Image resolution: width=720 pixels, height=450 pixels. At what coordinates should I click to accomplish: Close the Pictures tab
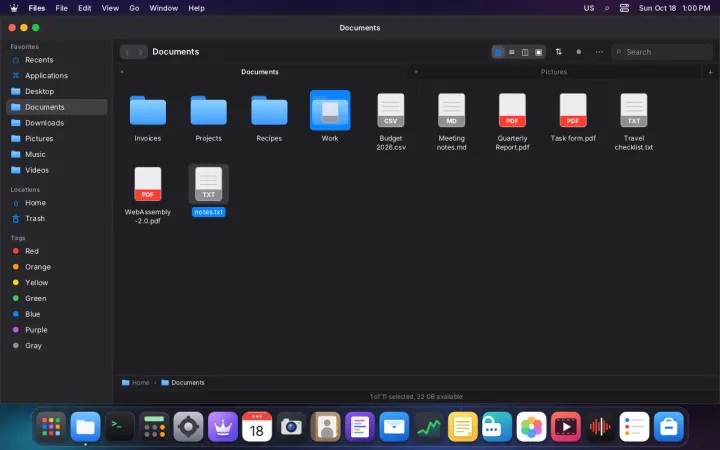pyautogui.click(x=416, y=72)
